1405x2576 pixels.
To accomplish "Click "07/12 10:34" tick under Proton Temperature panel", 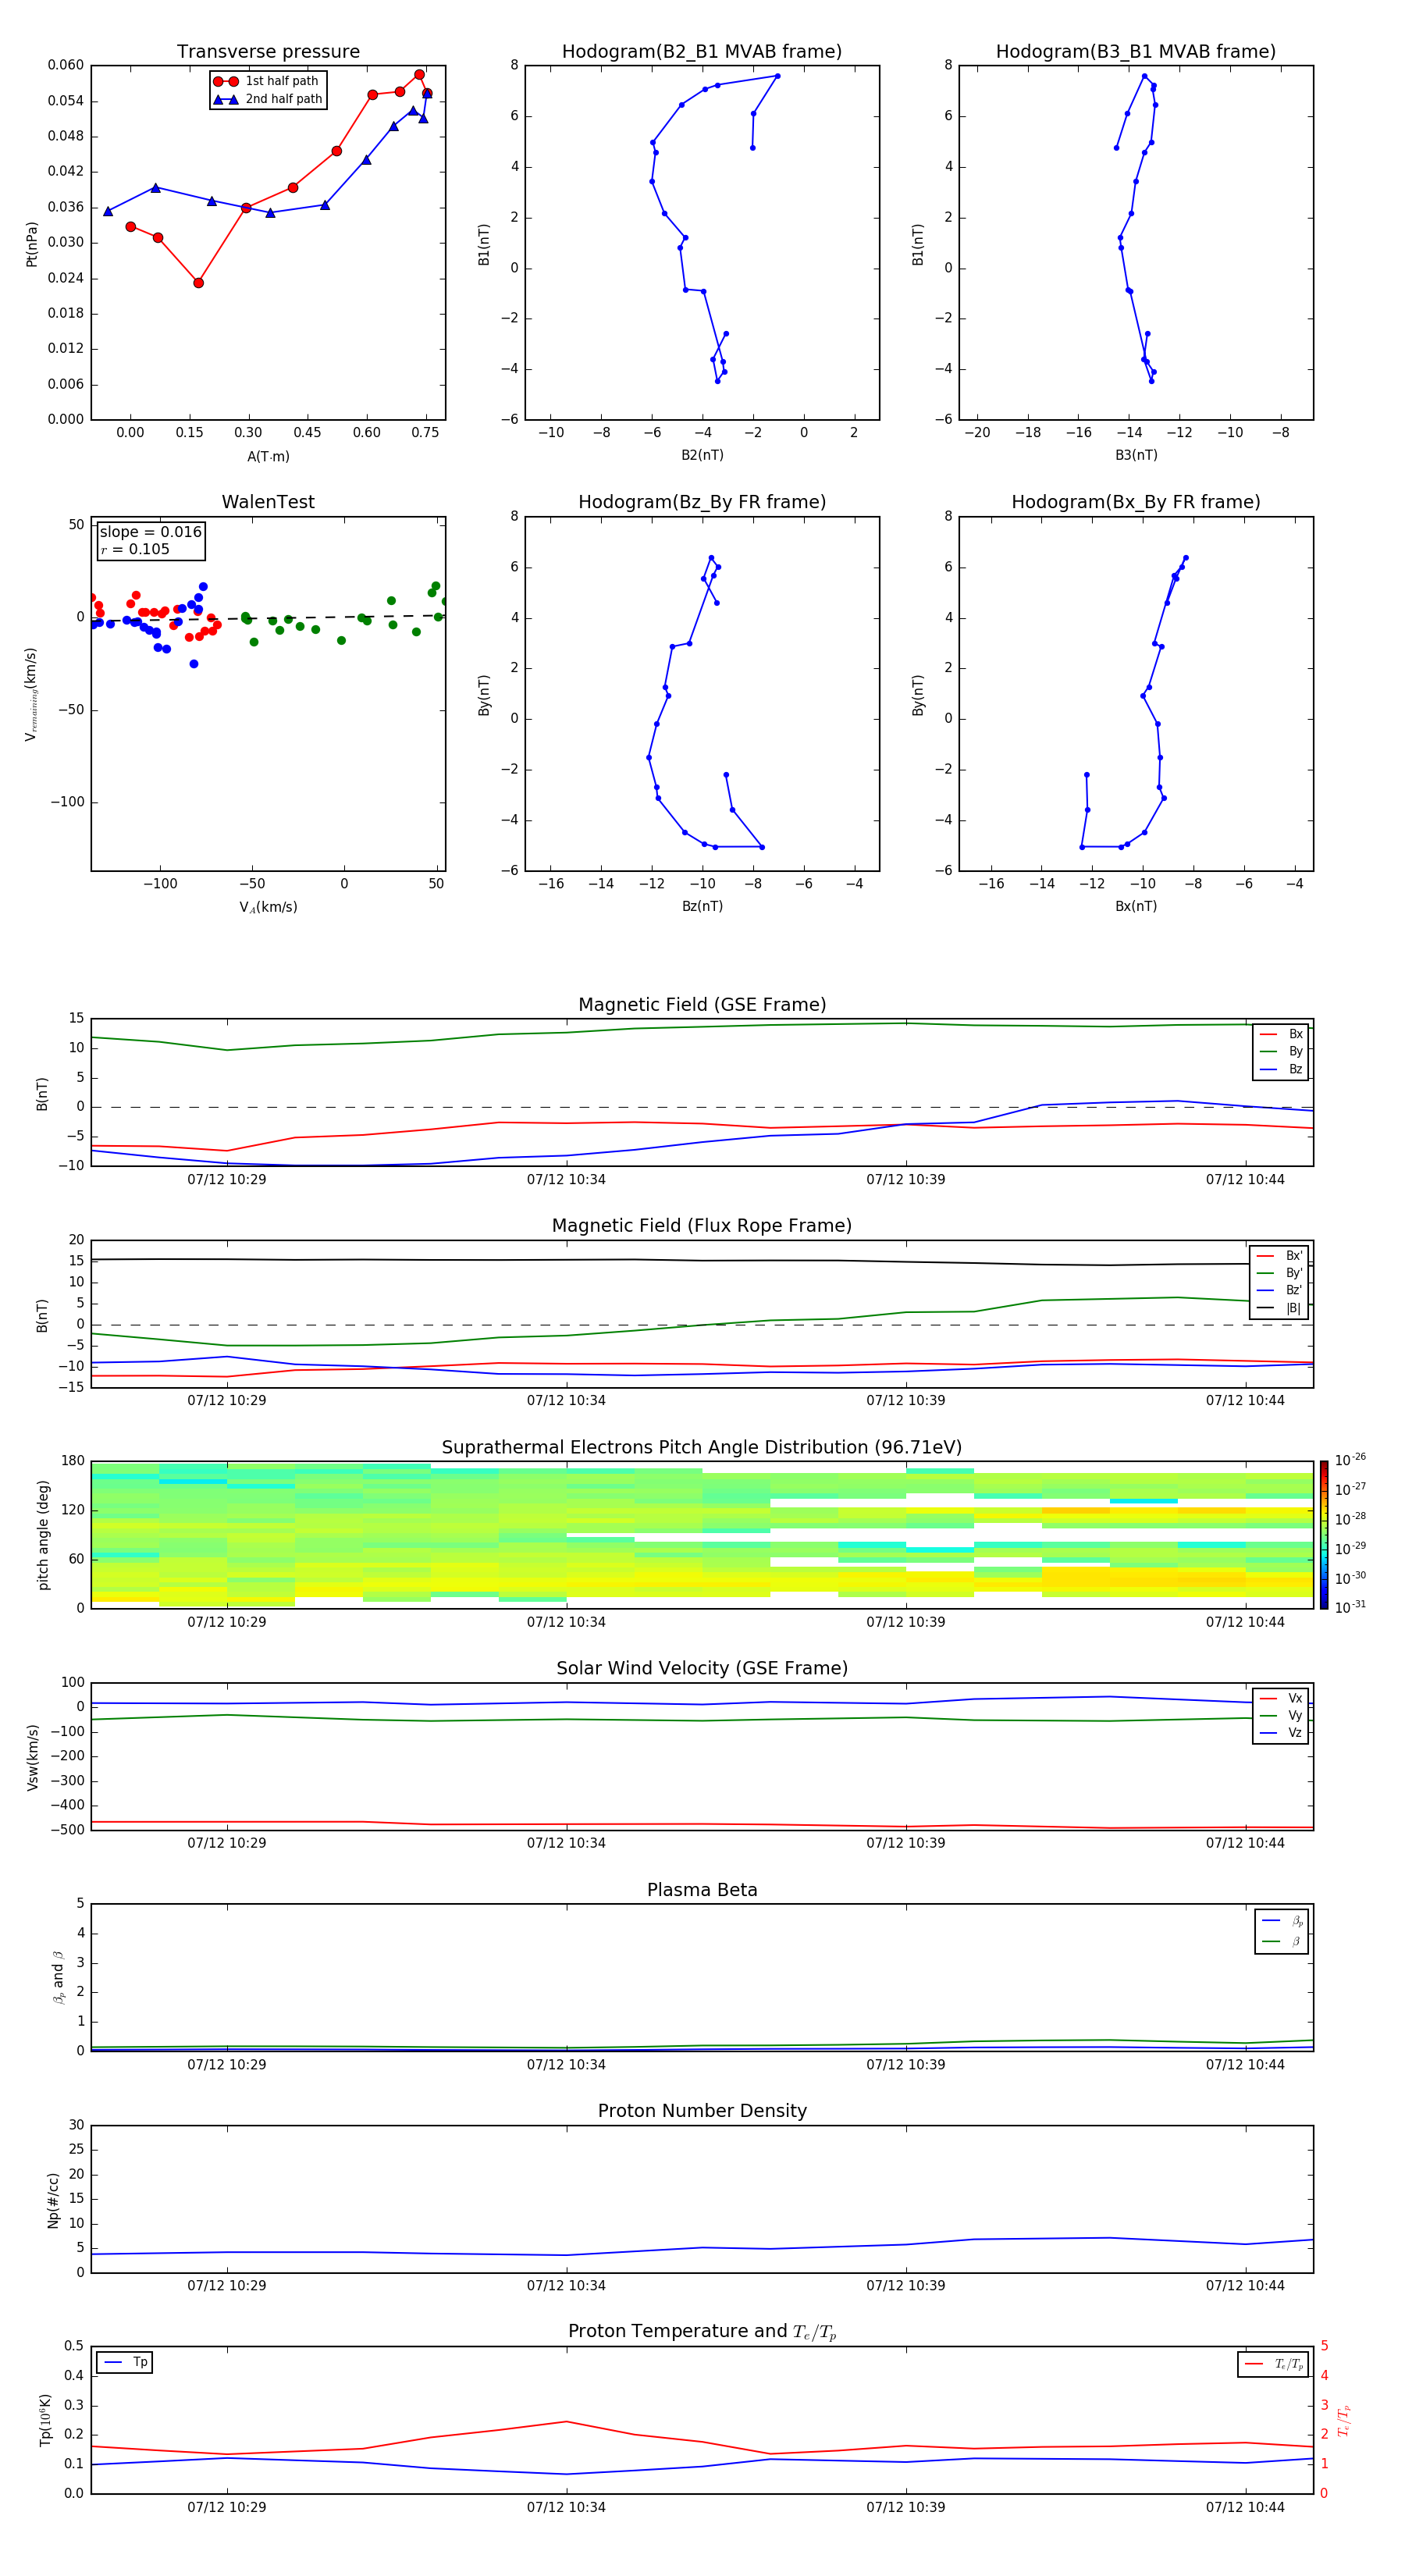I will [x=566, y=2507].
